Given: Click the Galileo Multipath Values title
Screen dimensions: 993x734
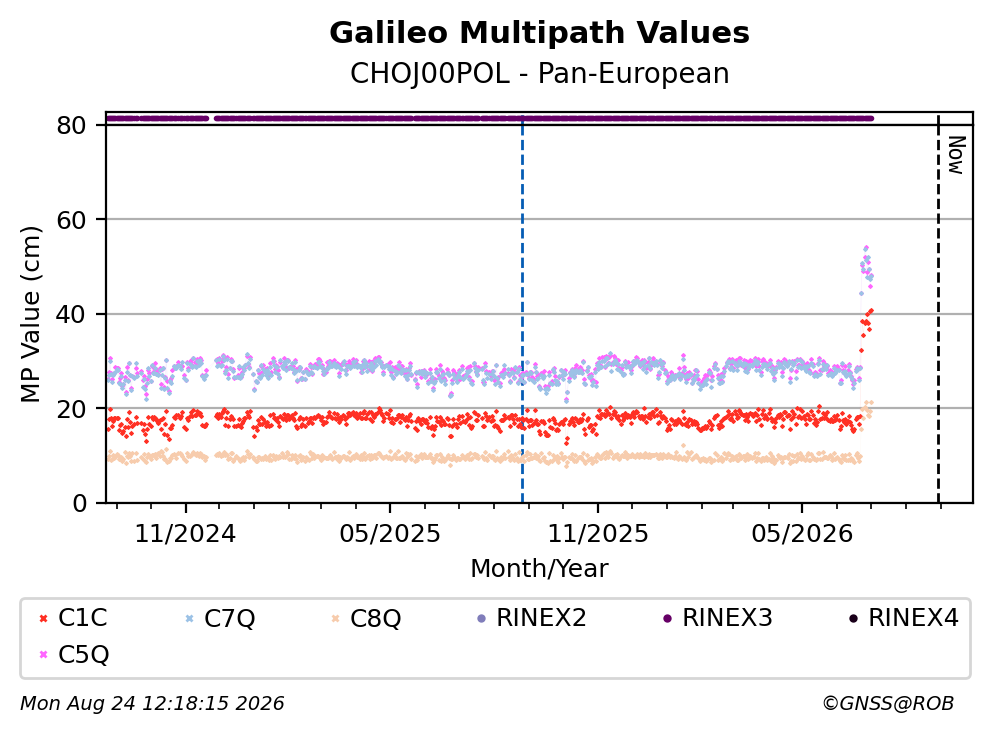Looking at the screenshot, I should pos(540,32).
